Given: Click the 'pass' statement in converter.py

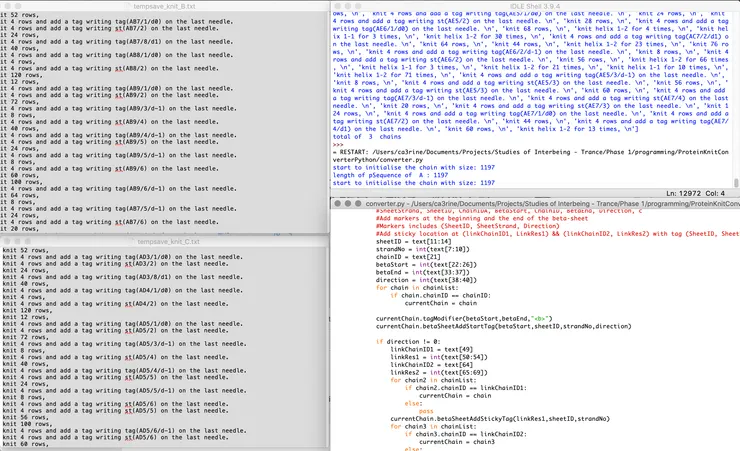Looking at the screenshot, I should tap(426, 411).
